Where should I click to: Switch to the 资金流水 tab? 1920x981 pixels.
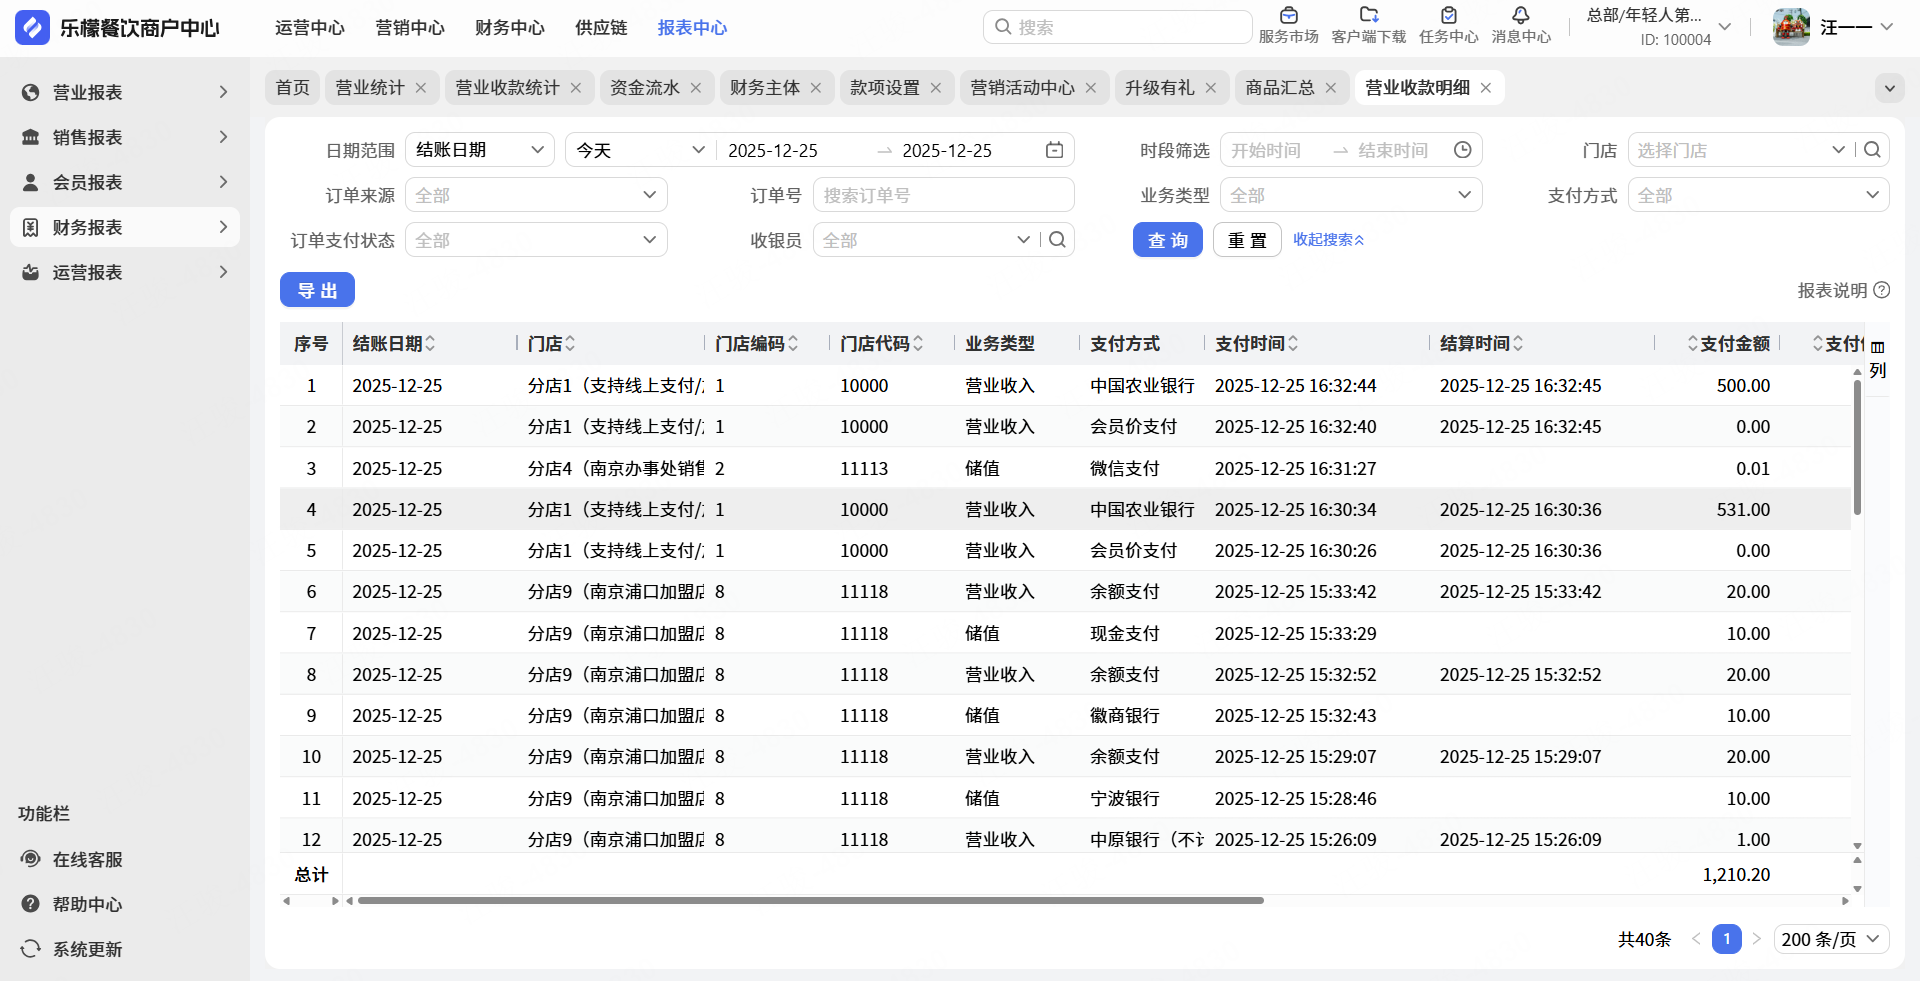click(x=645, y=88)
